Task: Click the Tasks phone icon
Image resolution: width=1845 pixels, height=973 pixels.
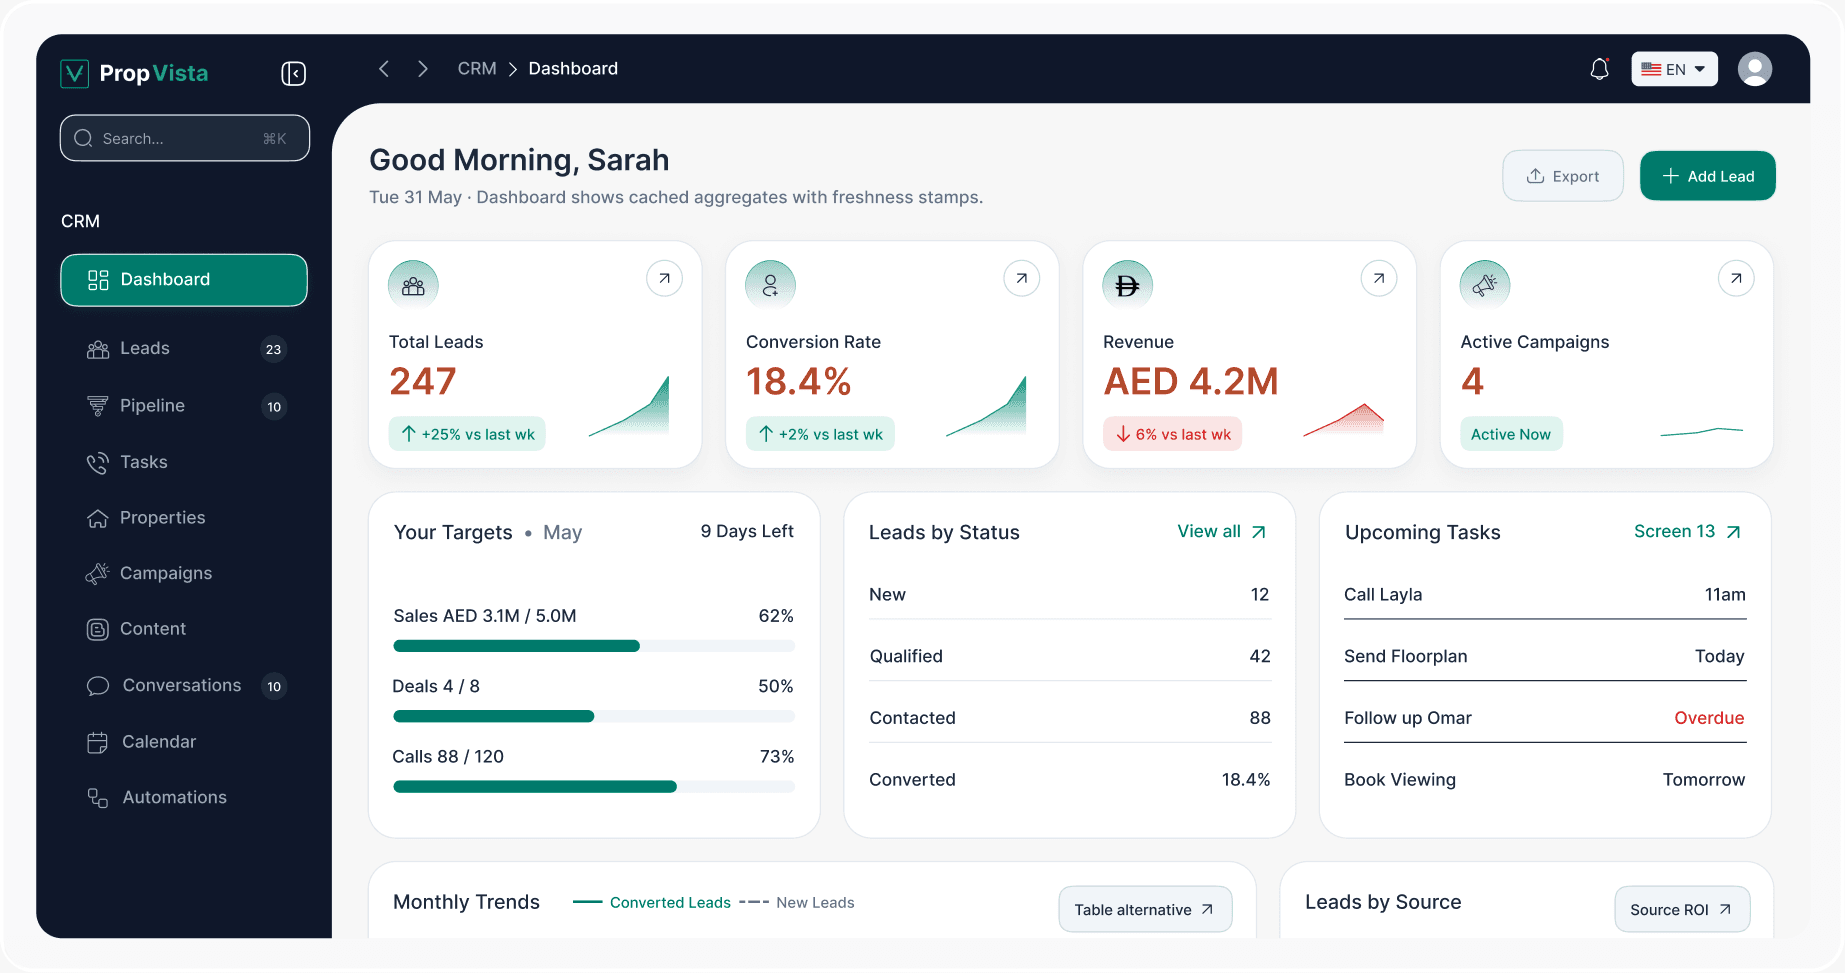Action: click(98, 463)
